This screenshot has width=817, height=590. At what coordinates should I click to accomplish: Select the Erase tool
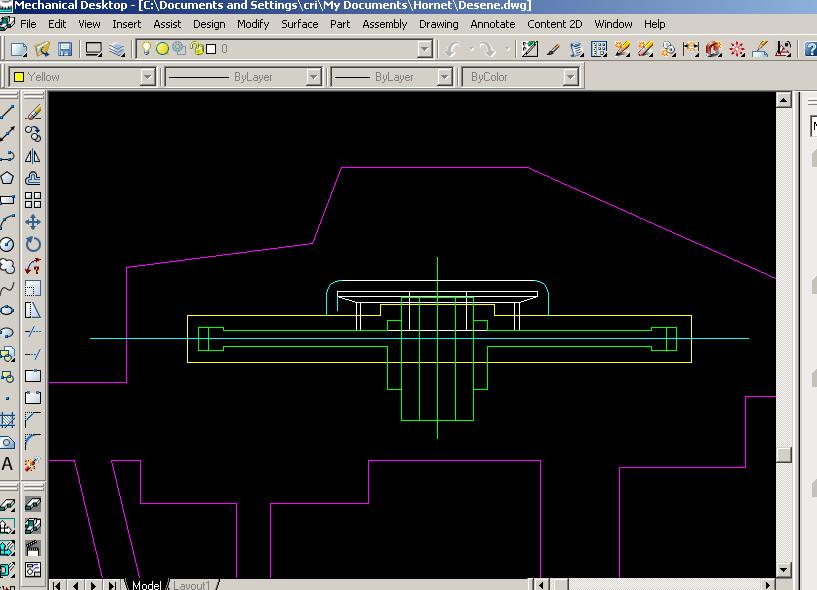(x=33, y=112)
